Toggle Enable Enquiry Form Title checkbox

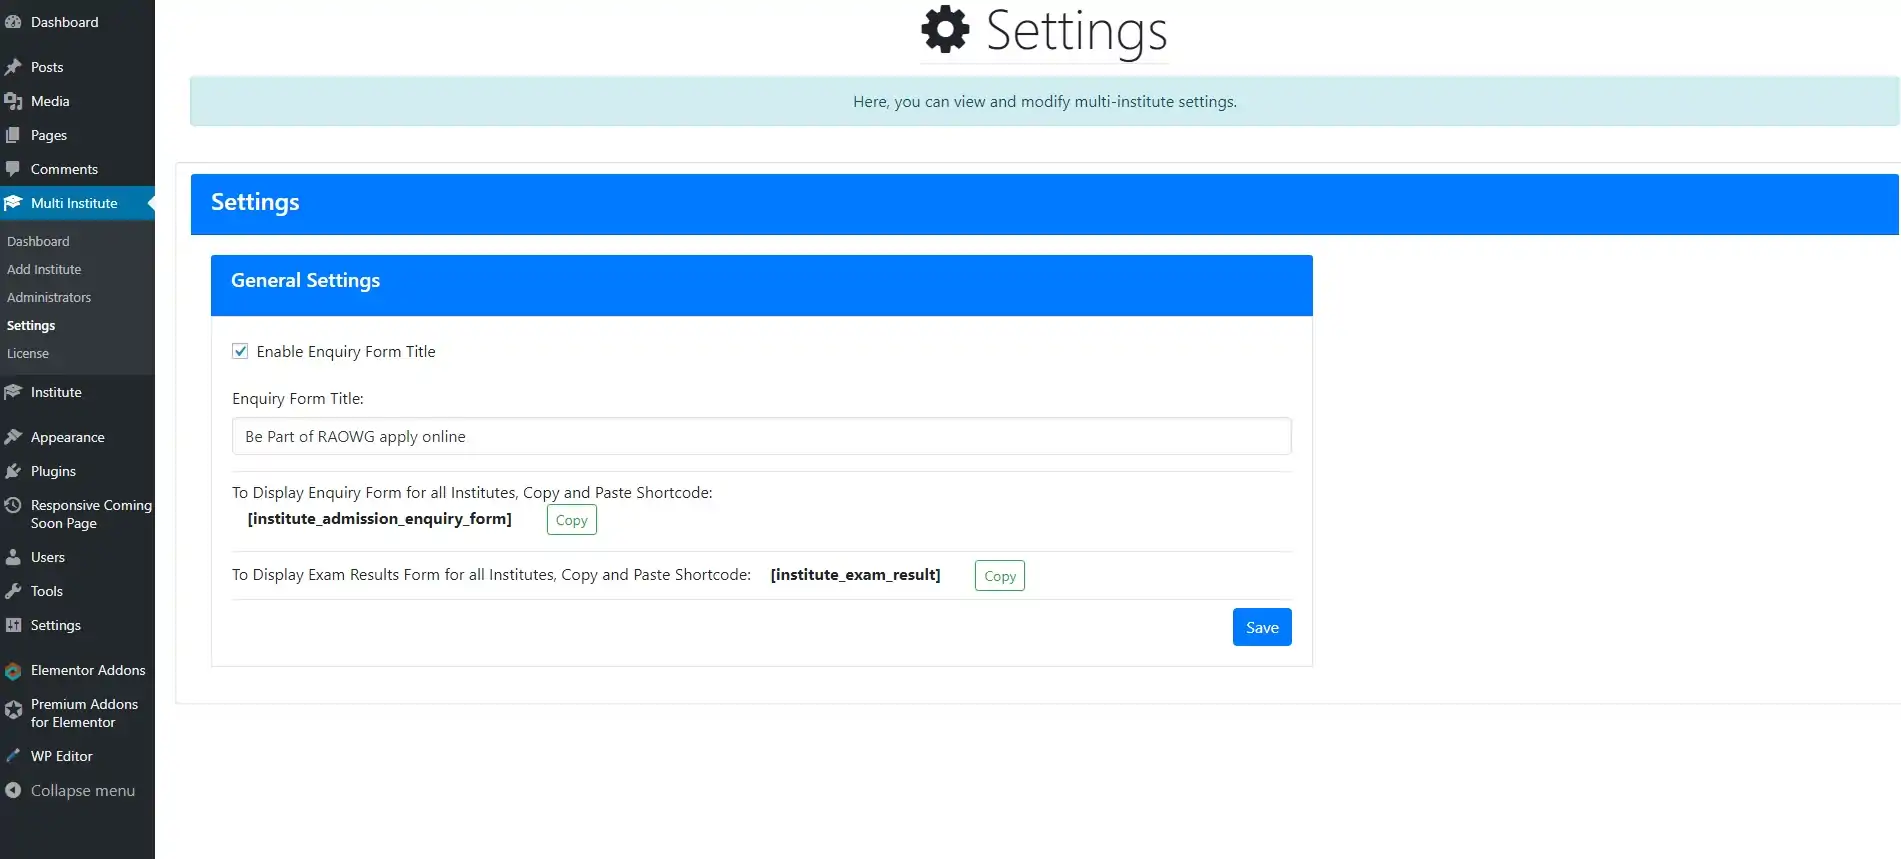click(x=240, y=351)
